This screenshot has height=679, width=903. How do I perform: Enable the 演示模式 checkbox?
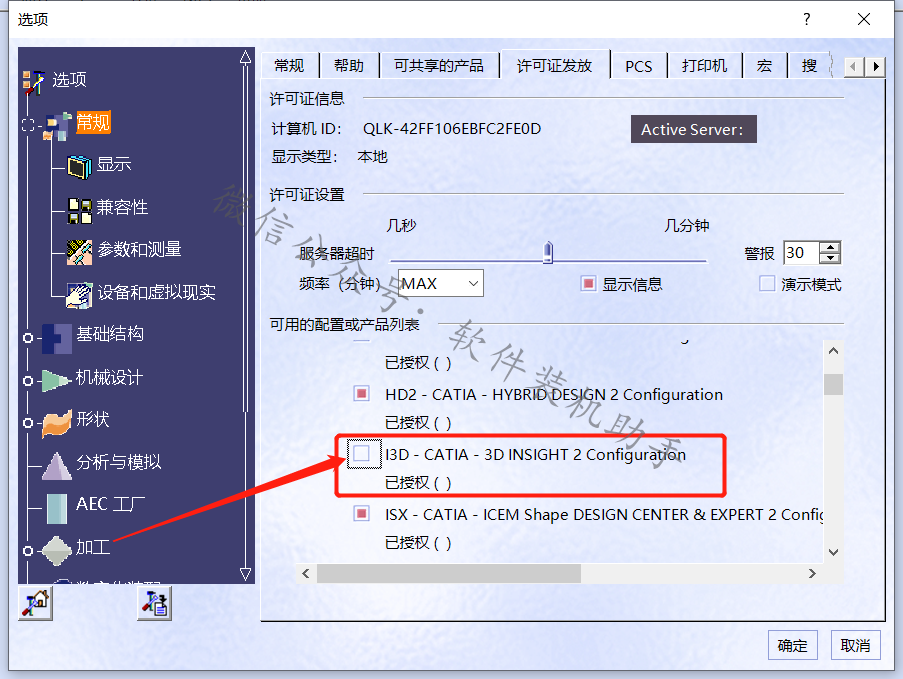tap(767, 283)
